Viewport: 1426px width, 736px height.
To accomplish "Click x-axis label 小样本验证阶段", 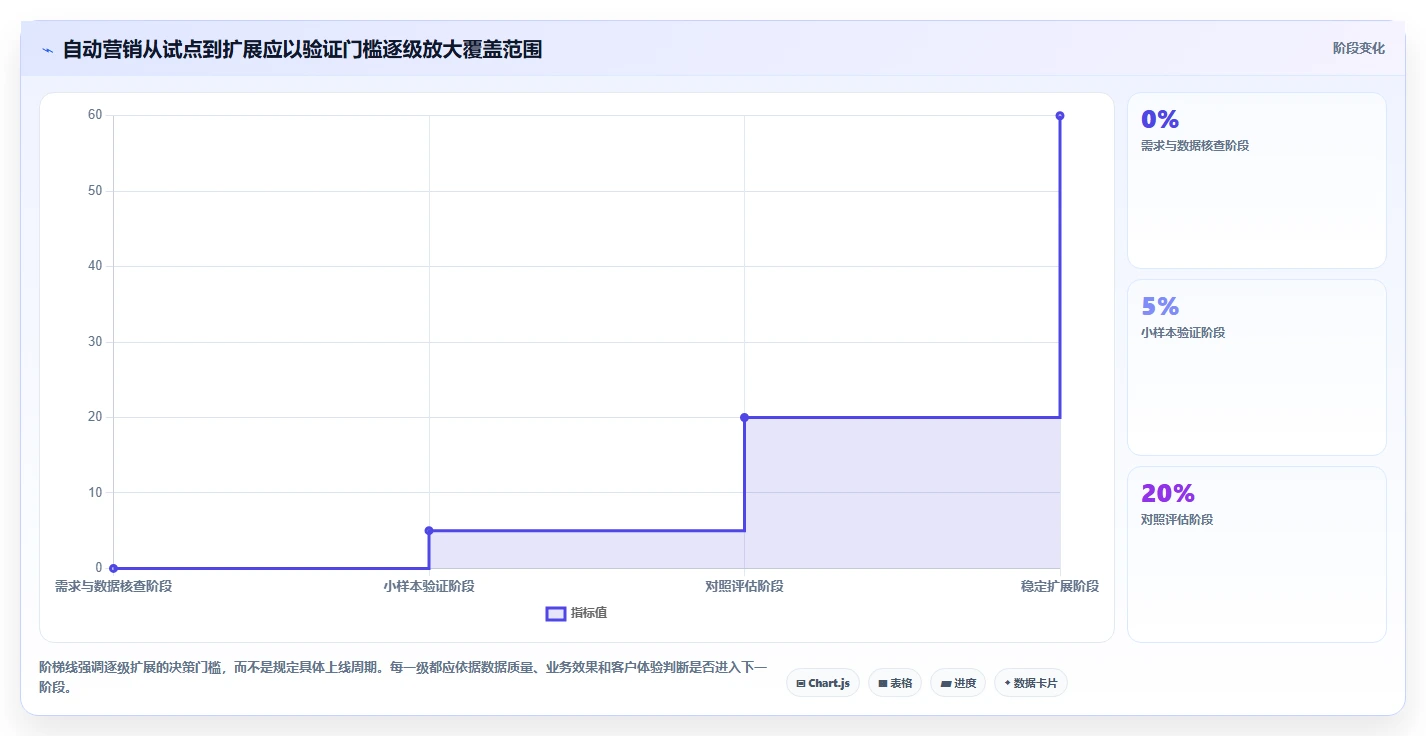I will click(x=429, y=586).
